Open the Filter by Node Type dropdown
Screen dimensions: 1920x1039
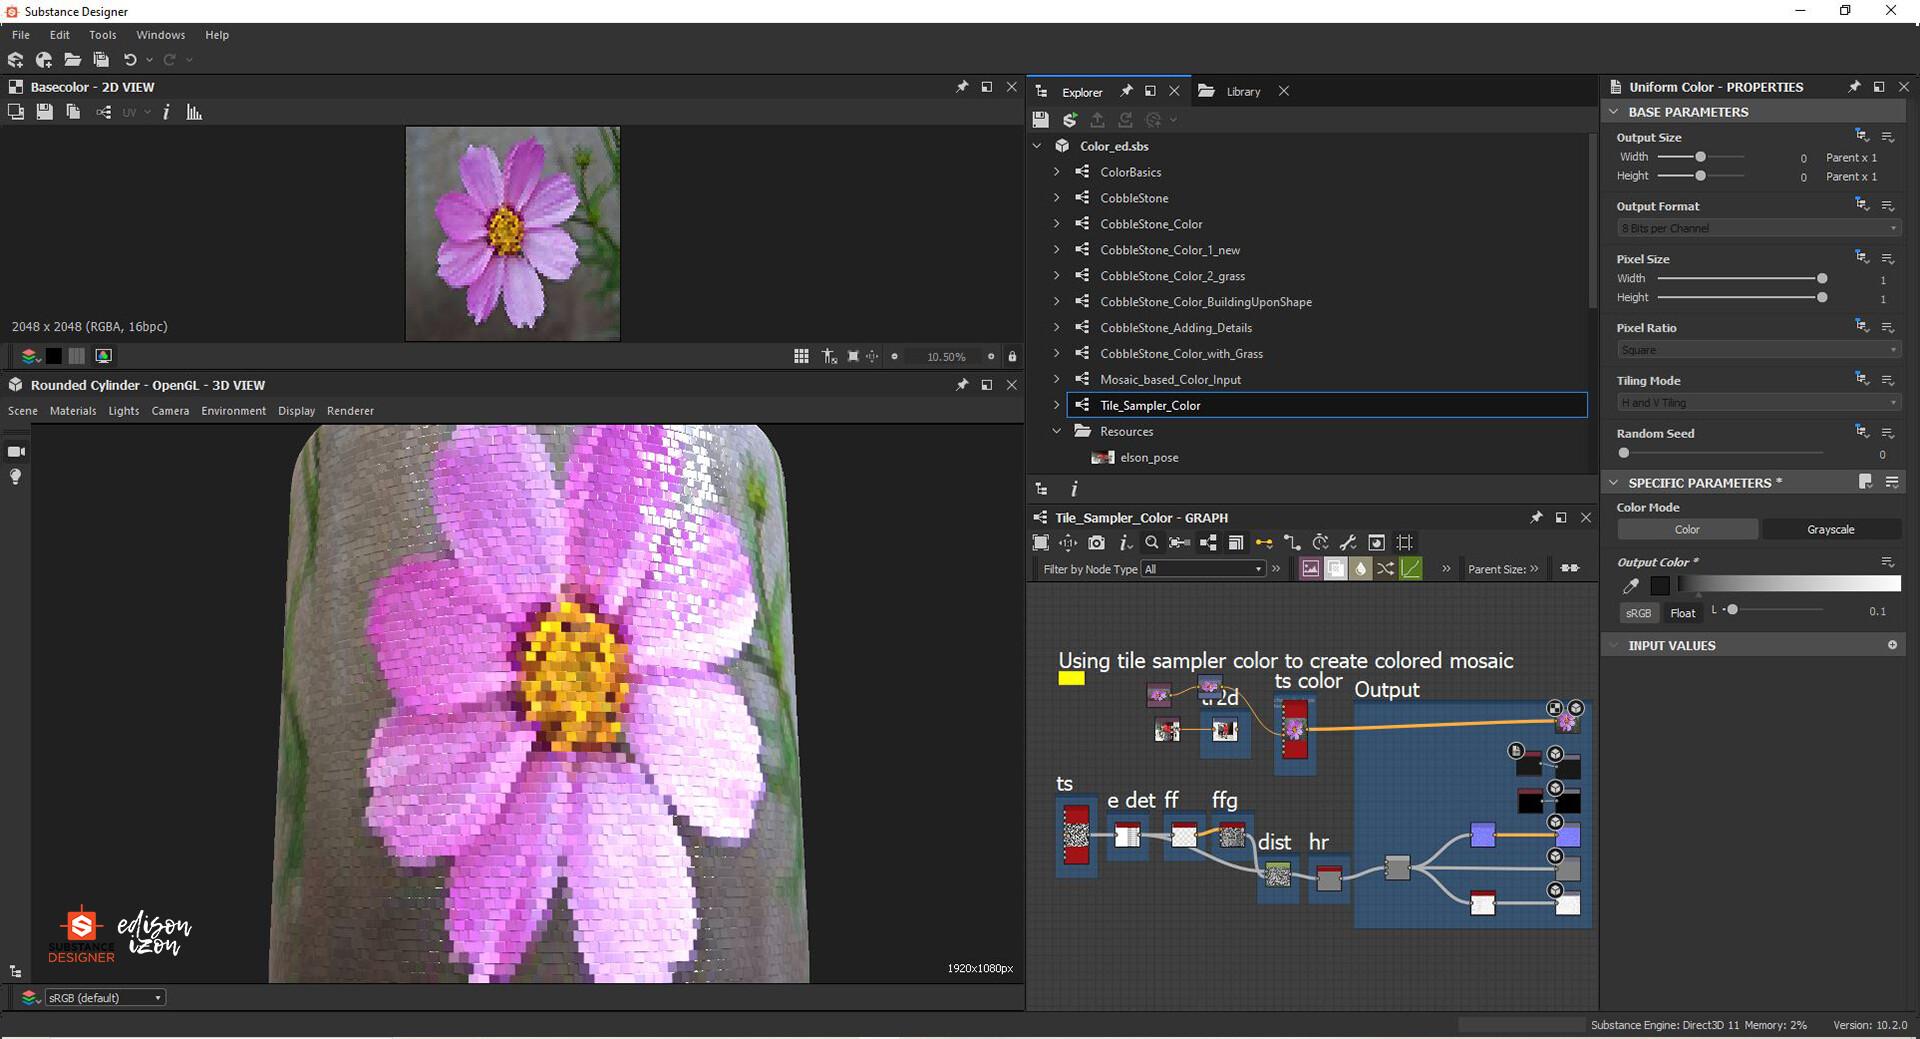(1203, 568)
